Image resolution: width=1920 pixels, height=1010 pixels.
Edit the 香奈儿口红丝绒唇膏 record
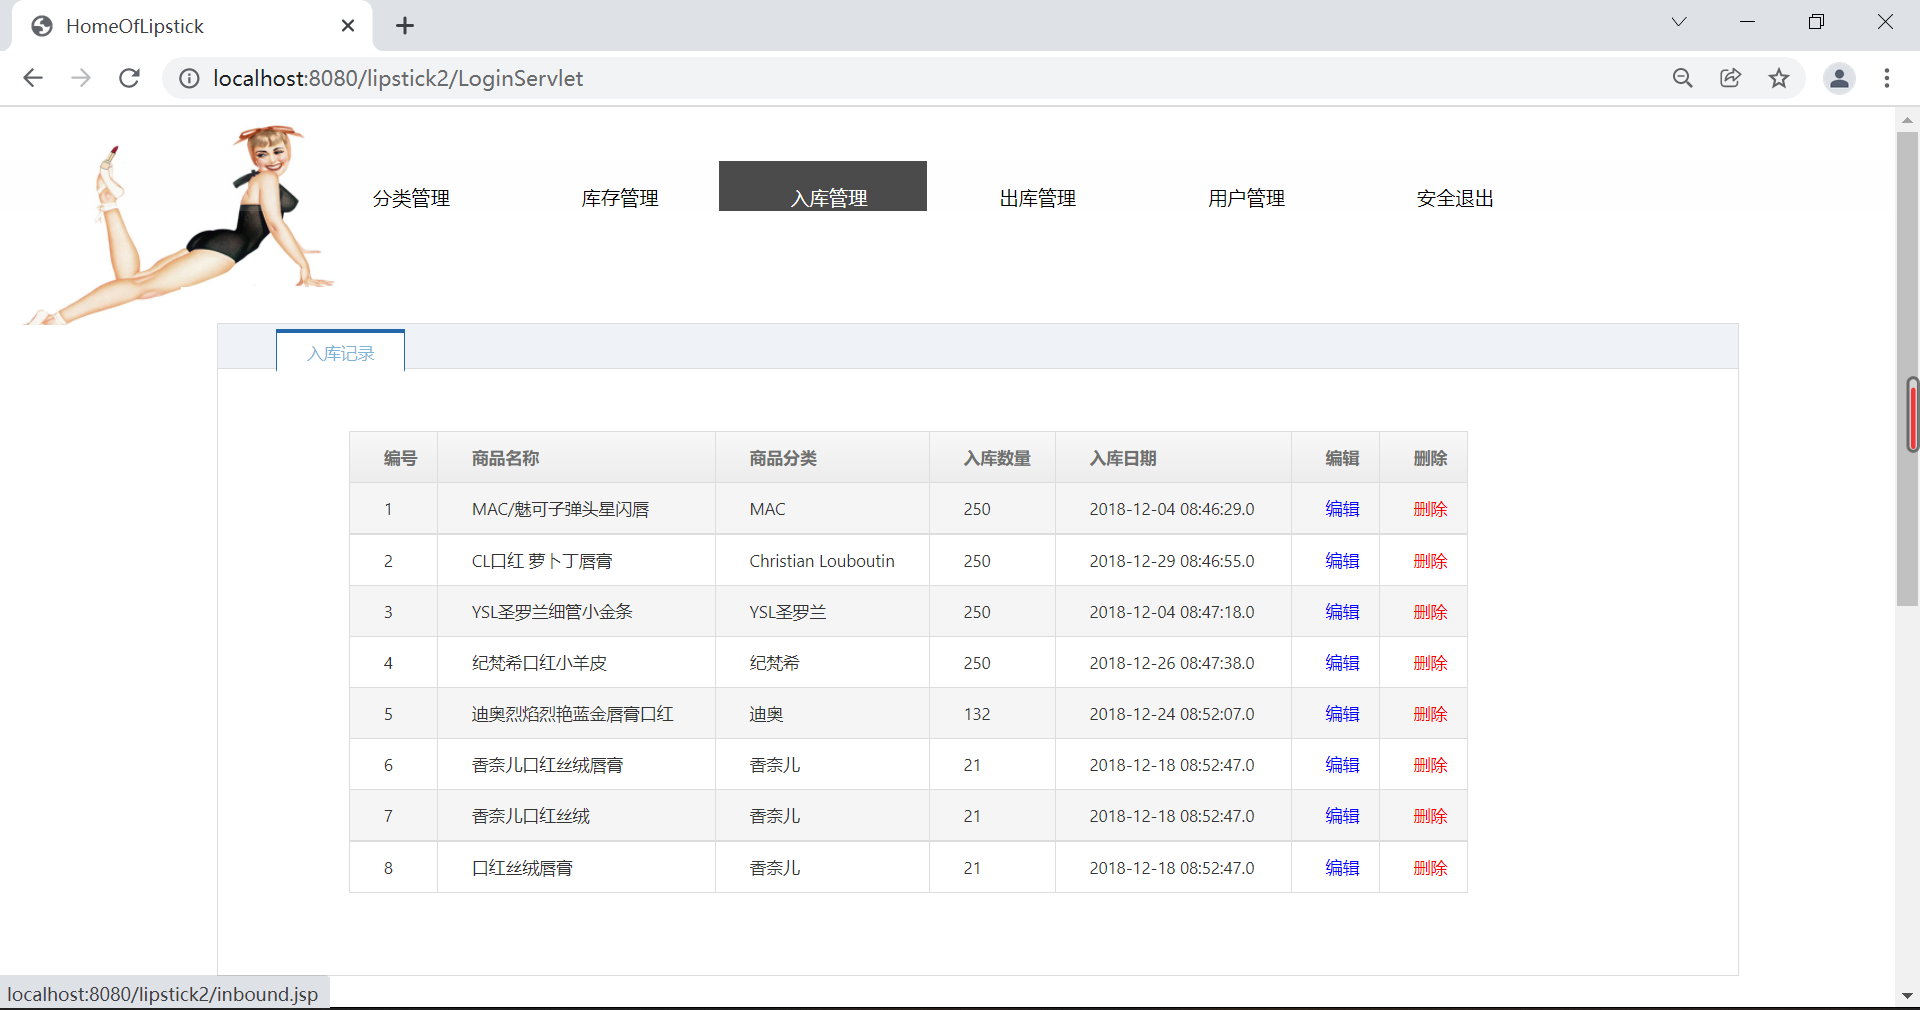1342,765
